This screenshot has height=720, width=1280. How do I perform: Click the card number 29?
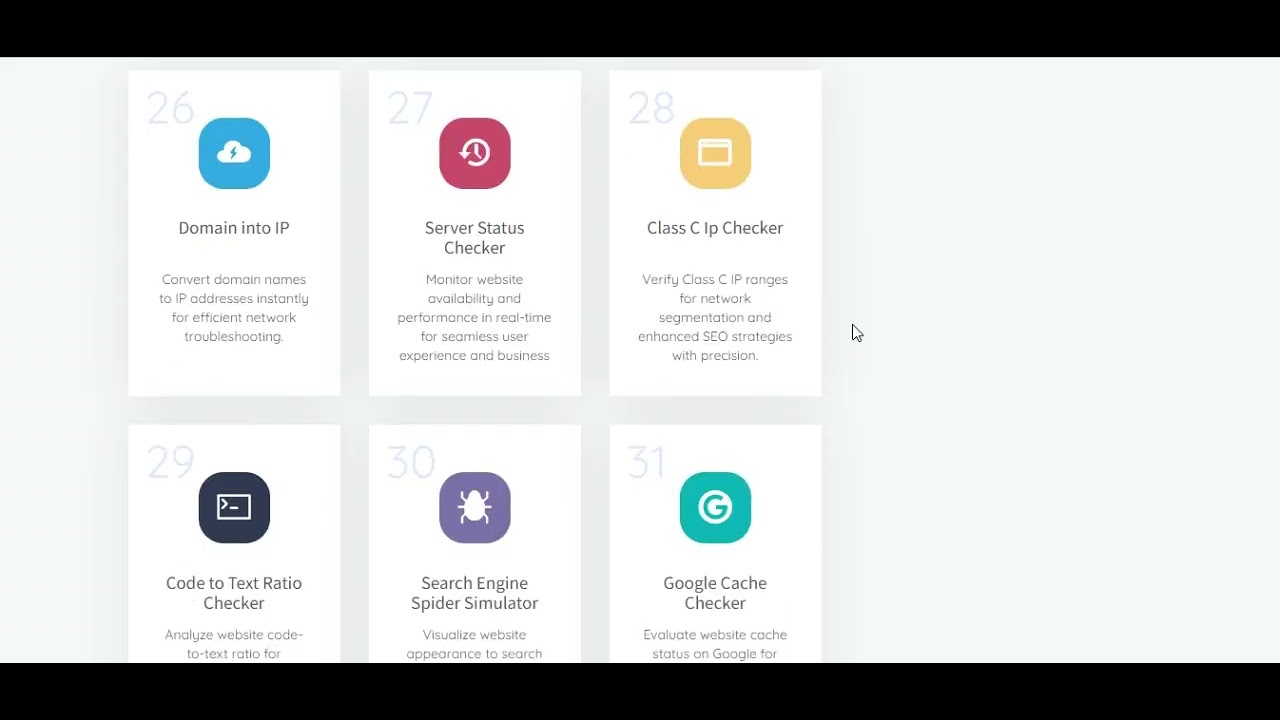170,463
